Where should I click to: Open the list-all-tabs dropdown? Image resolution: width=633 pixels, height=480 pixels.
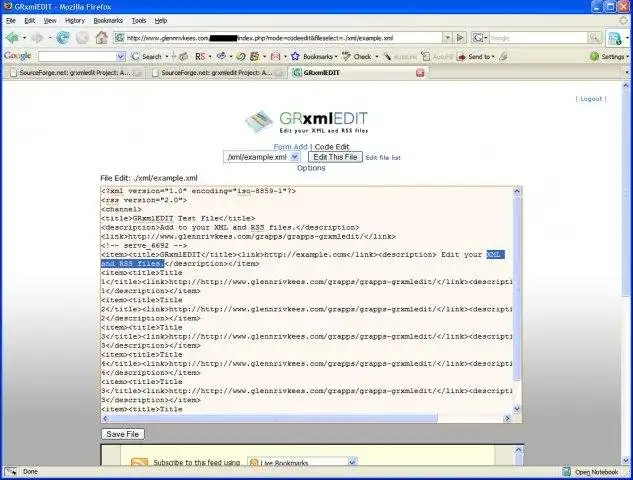(627, 73)
